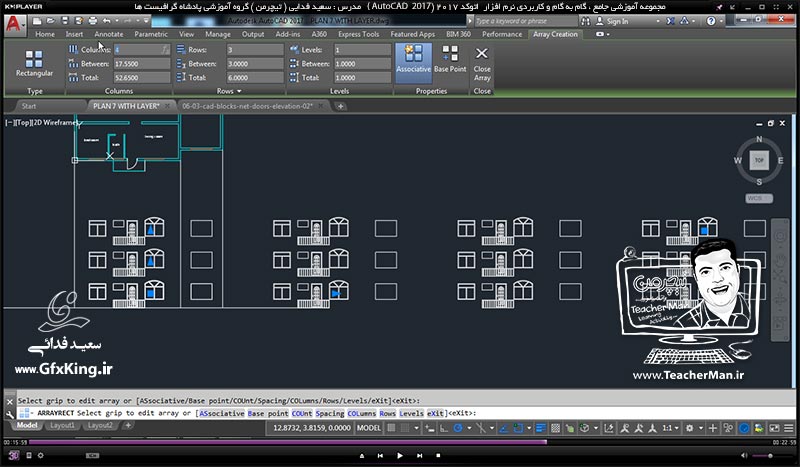Viewport: 800px width, 467px height.
Task: Click the Help question mark icon
Action: pyautogui.click(x=711, y=21)
